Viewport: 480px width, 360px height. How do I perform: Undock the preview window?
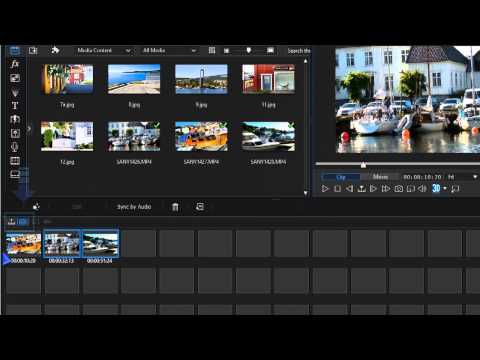point(455,189)
